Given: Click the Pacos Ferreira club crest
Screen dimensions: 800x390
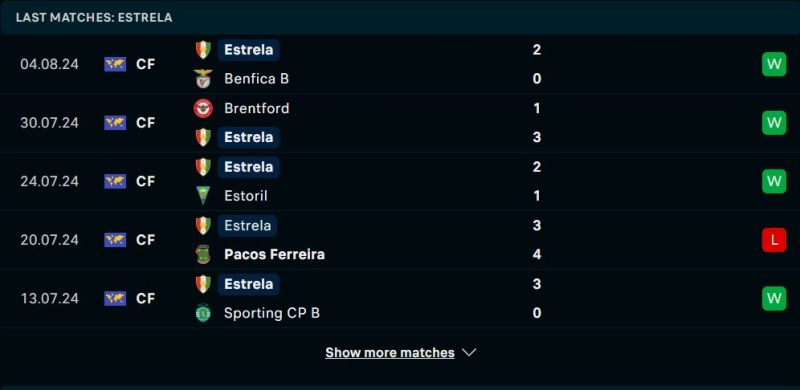Looking at the screenshot, I should [203, 254].
